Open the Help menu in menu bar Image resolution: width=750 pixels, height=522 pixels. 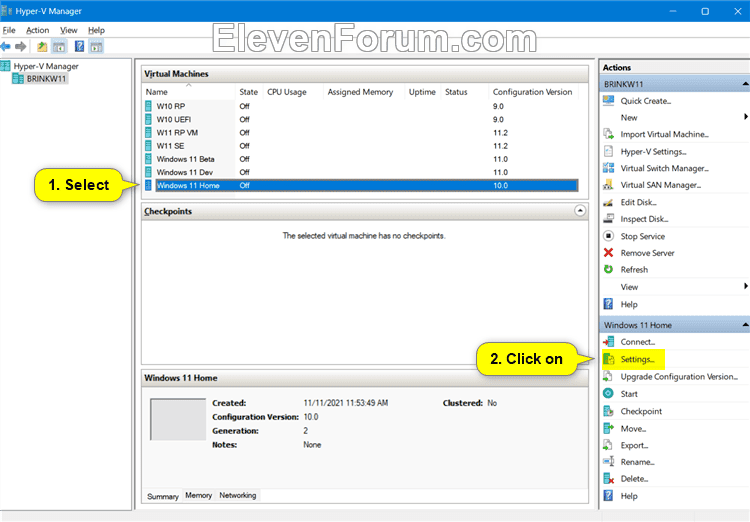96,30
